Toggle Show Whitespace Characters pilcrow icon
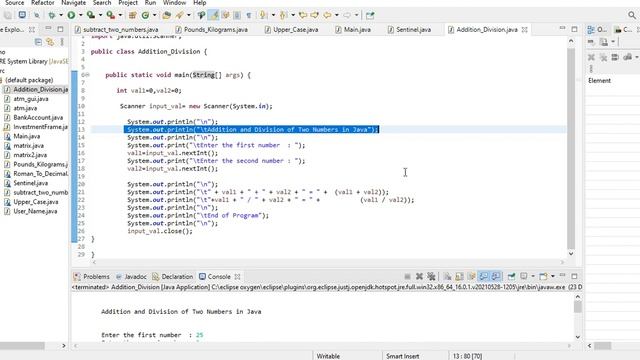The width and height of the screenshot is (640, 360). coord(249,16)
